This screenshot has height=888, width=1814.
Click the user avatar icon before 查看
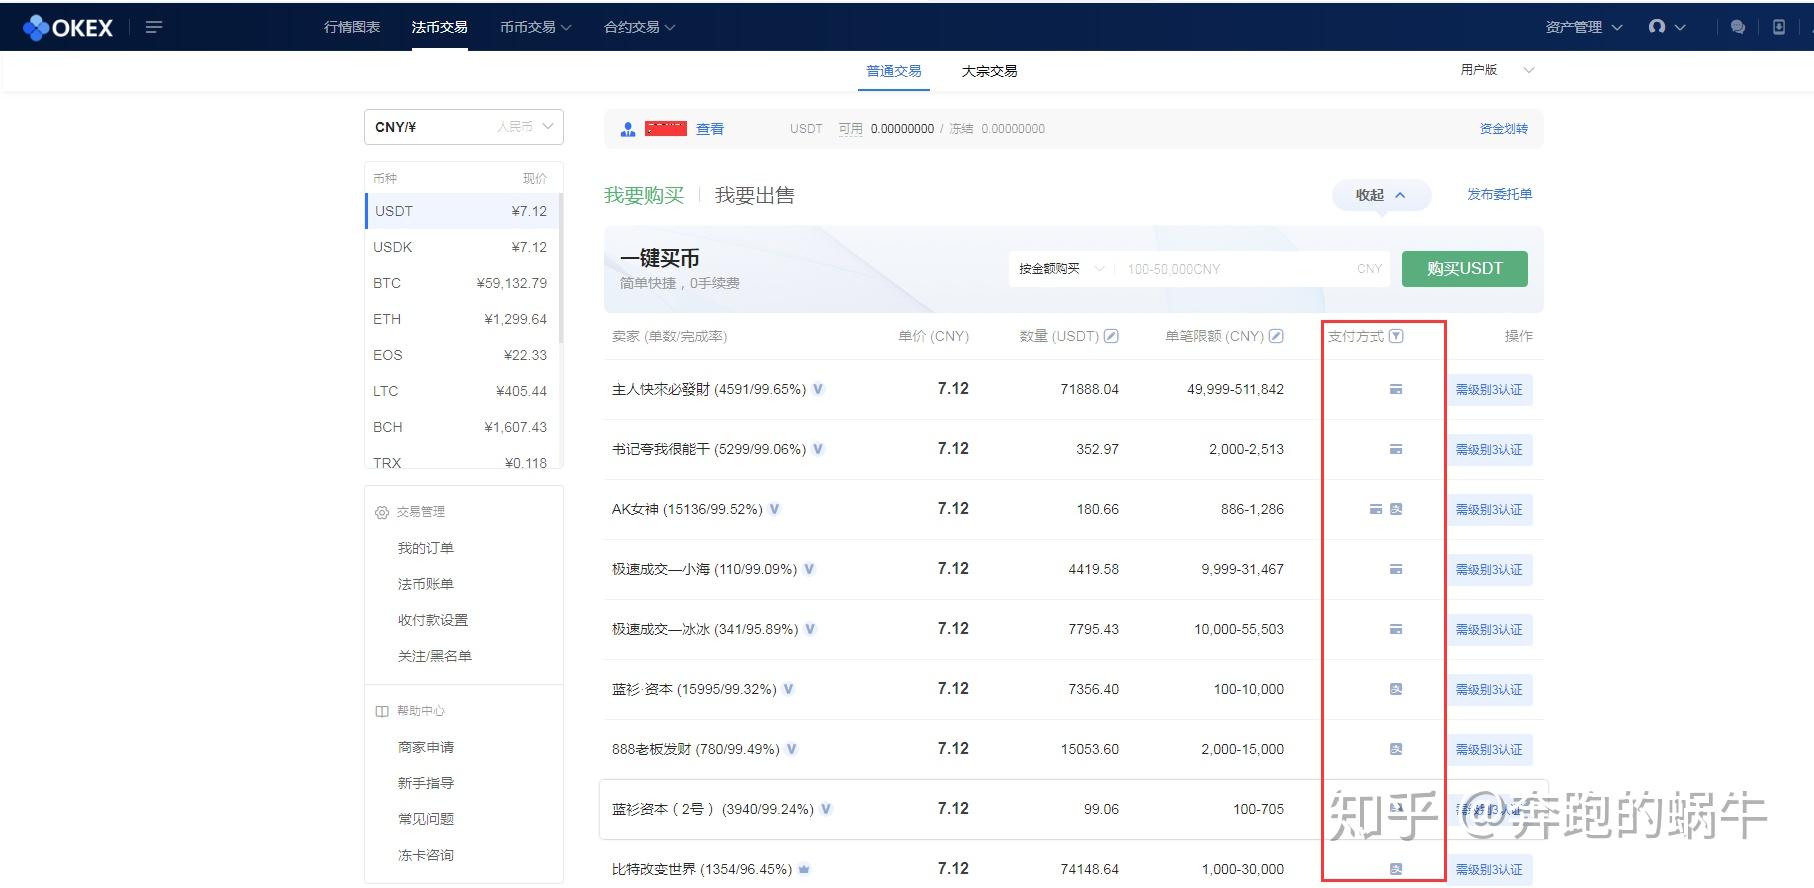click(x=628, y=129)
